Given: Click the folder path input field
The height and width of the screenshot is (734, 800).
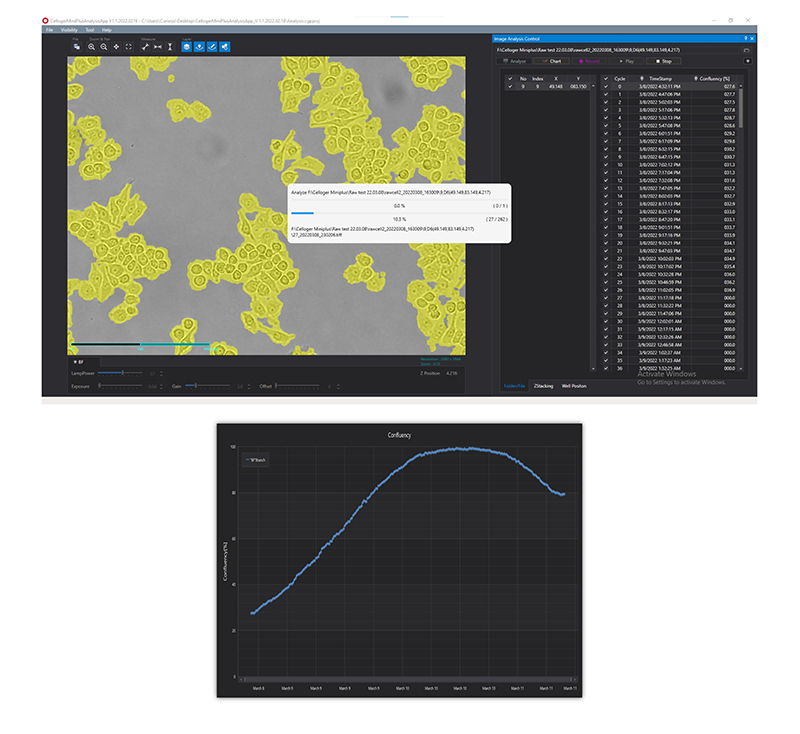Looking at the screenshot, I should point(617,50).
